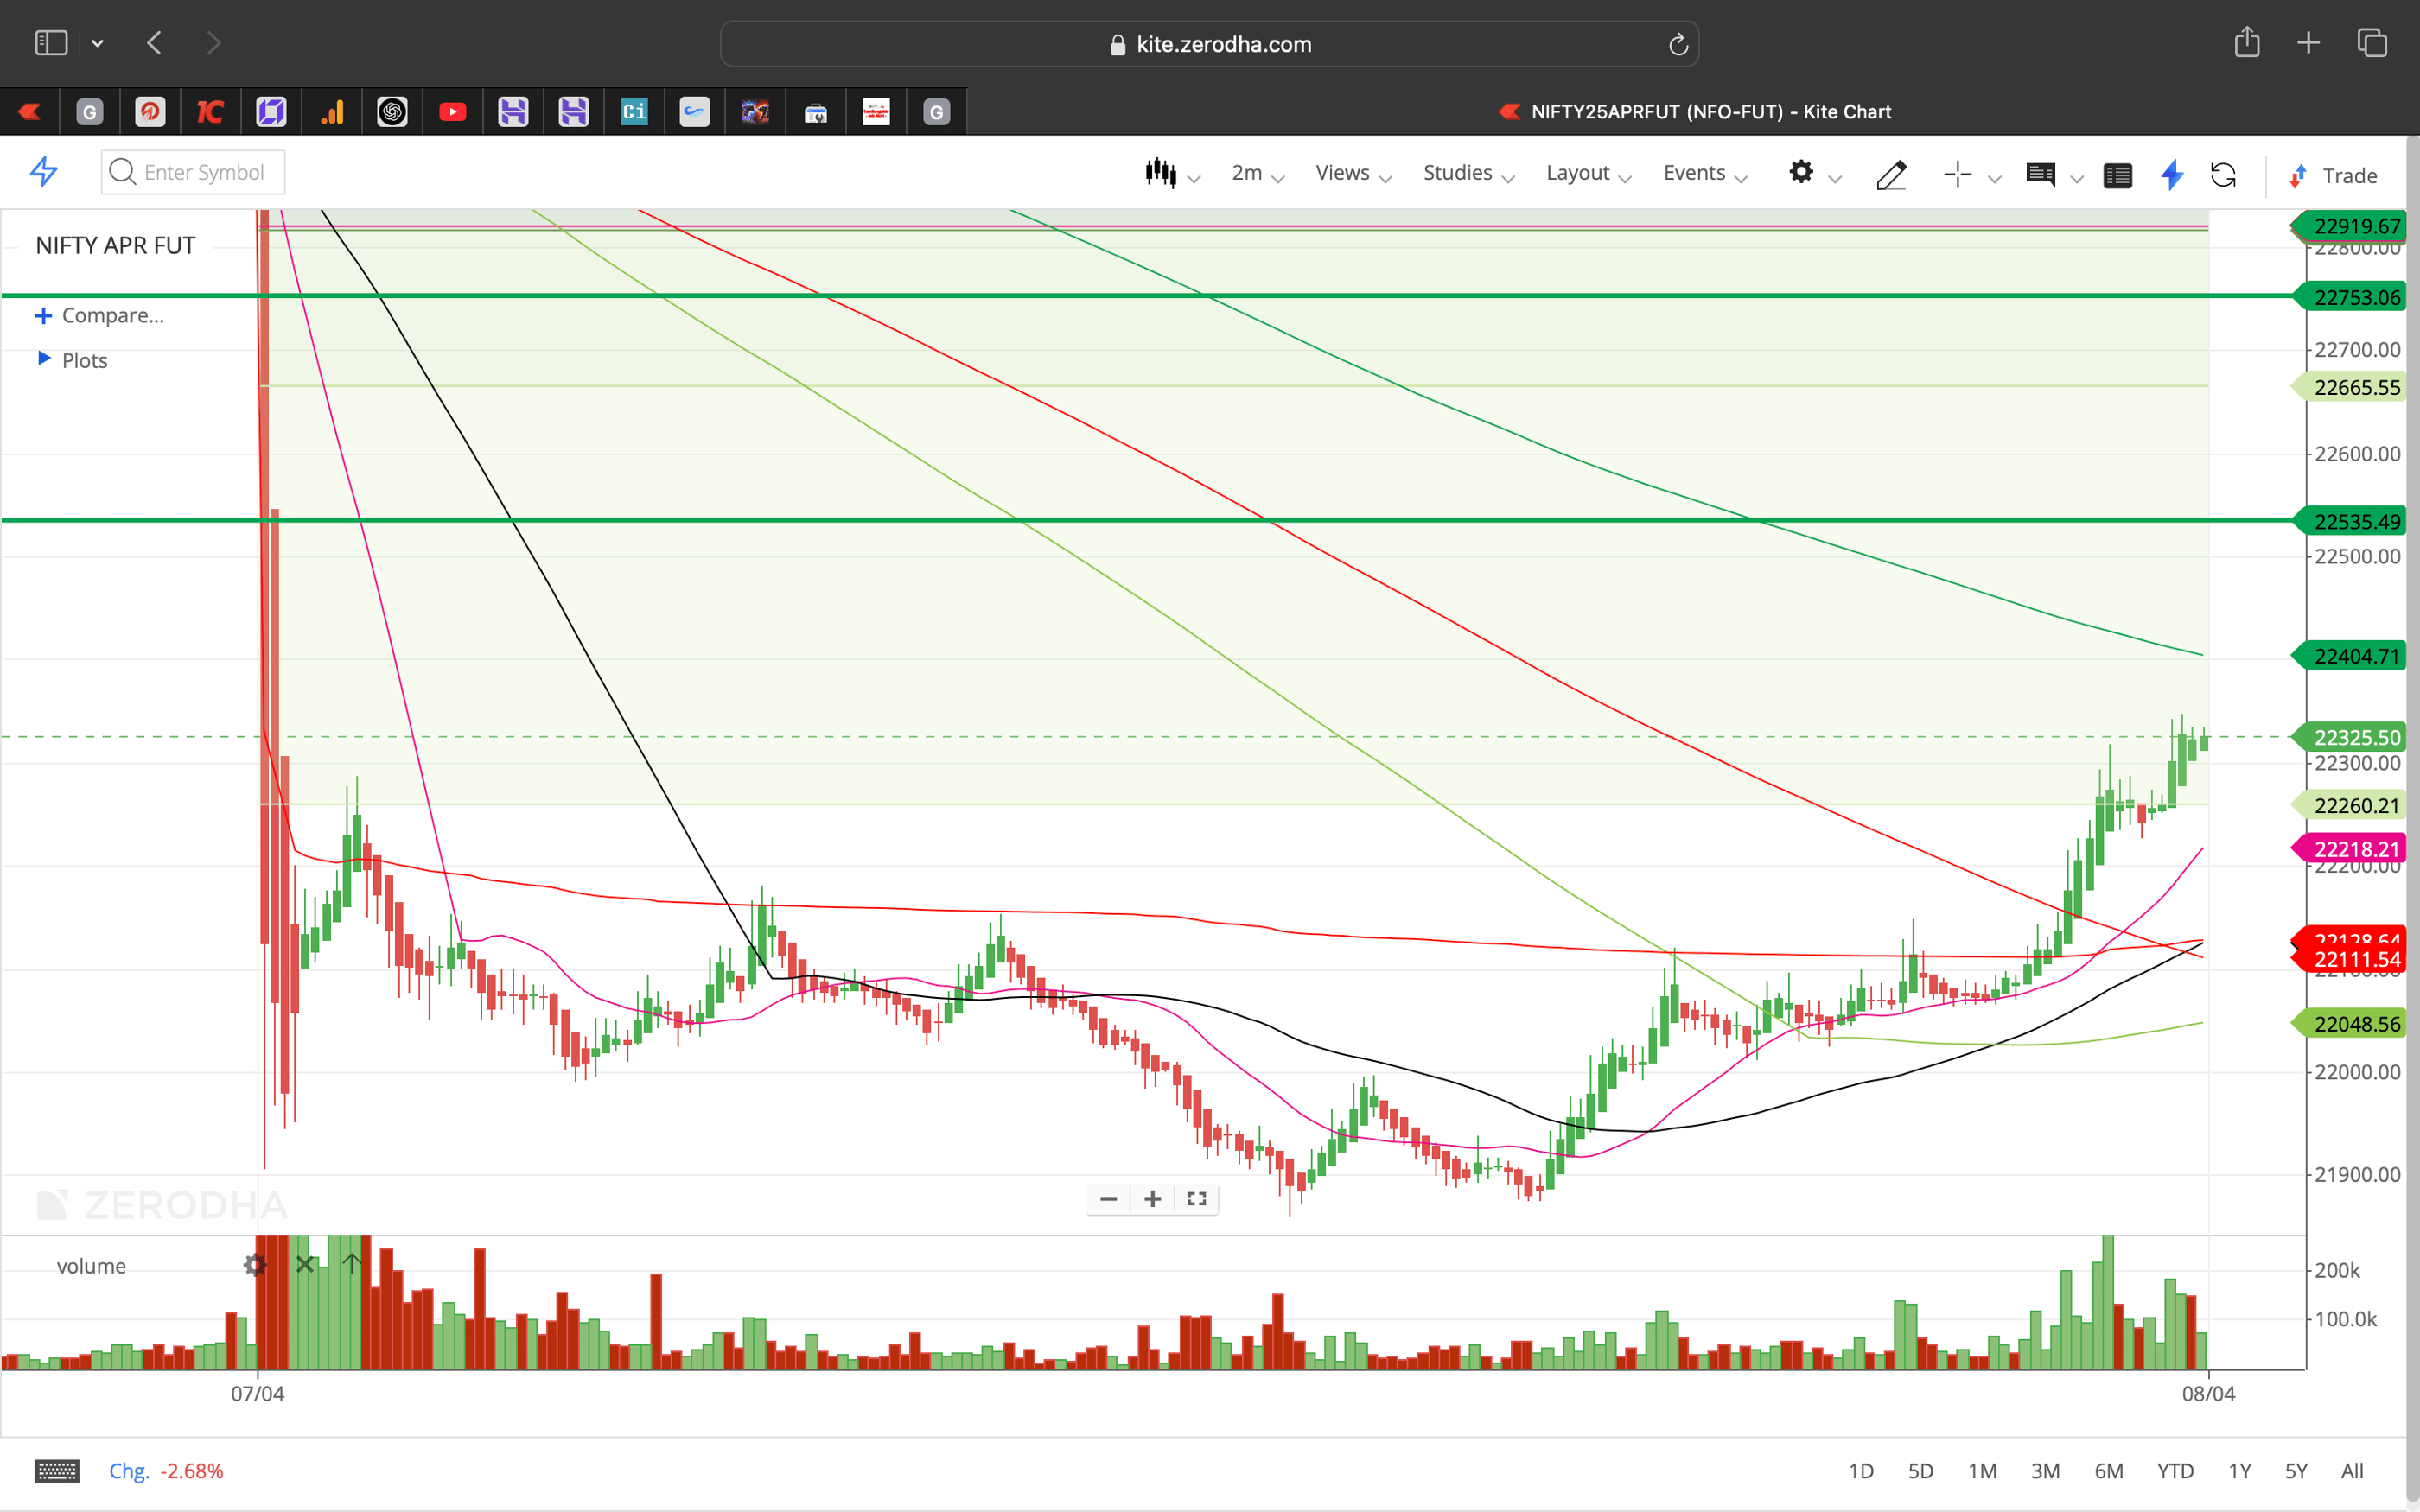Click the chart settings gear icon

pos(1801,173)
